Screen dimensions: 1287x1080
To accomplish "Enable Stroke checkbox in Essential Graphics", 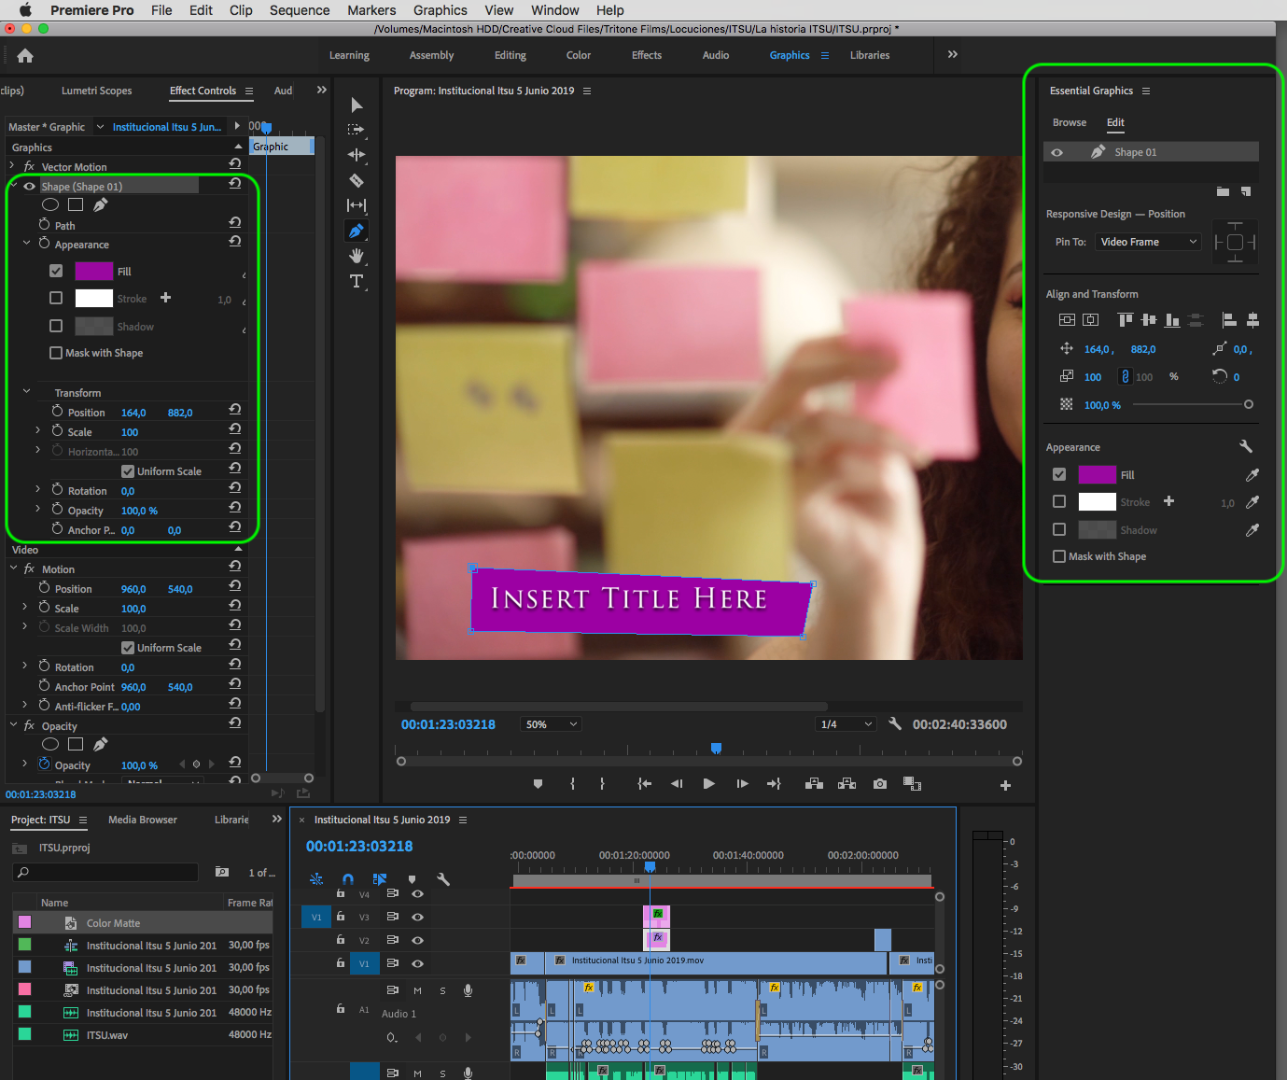I will (x=1059, y=502).
